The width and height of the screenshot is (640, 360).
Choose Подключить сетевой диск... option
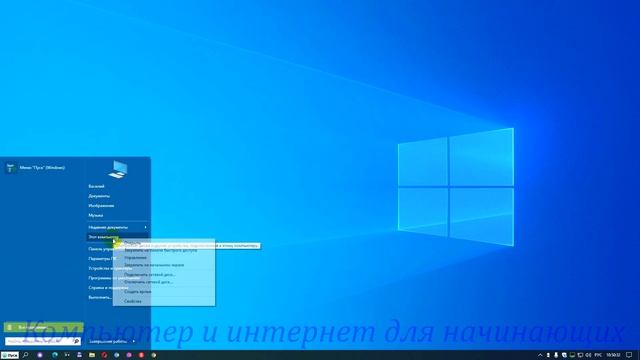click(x=150, y=275)
